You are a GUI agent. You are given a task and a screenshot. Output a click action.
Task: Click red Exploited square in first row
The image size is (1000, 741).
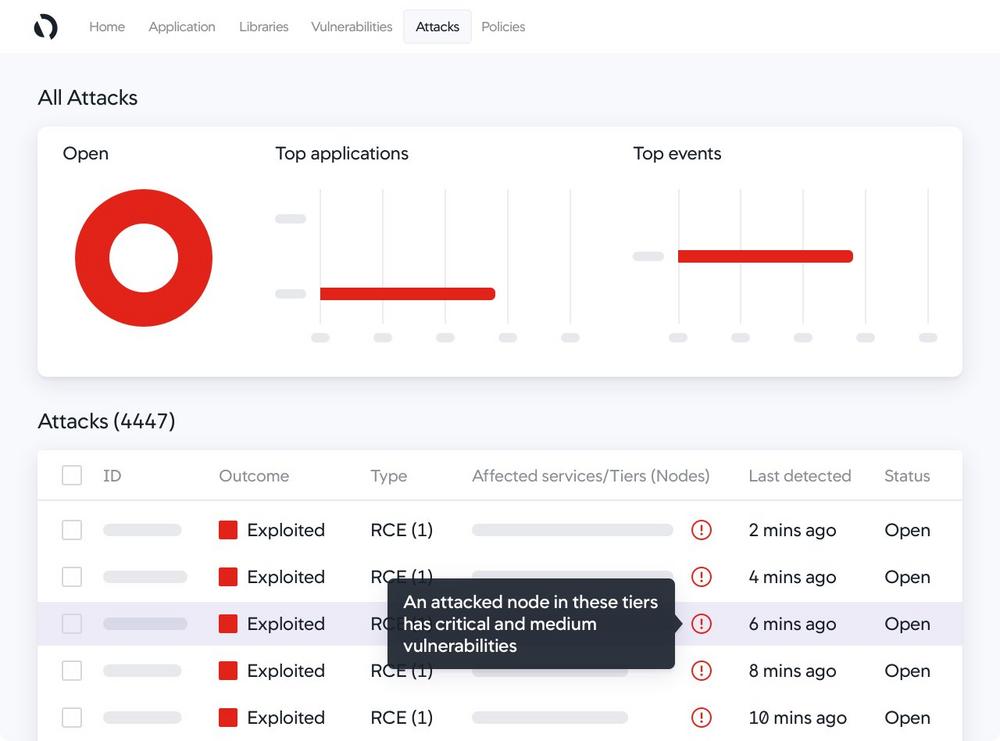(x=228, y=530)
